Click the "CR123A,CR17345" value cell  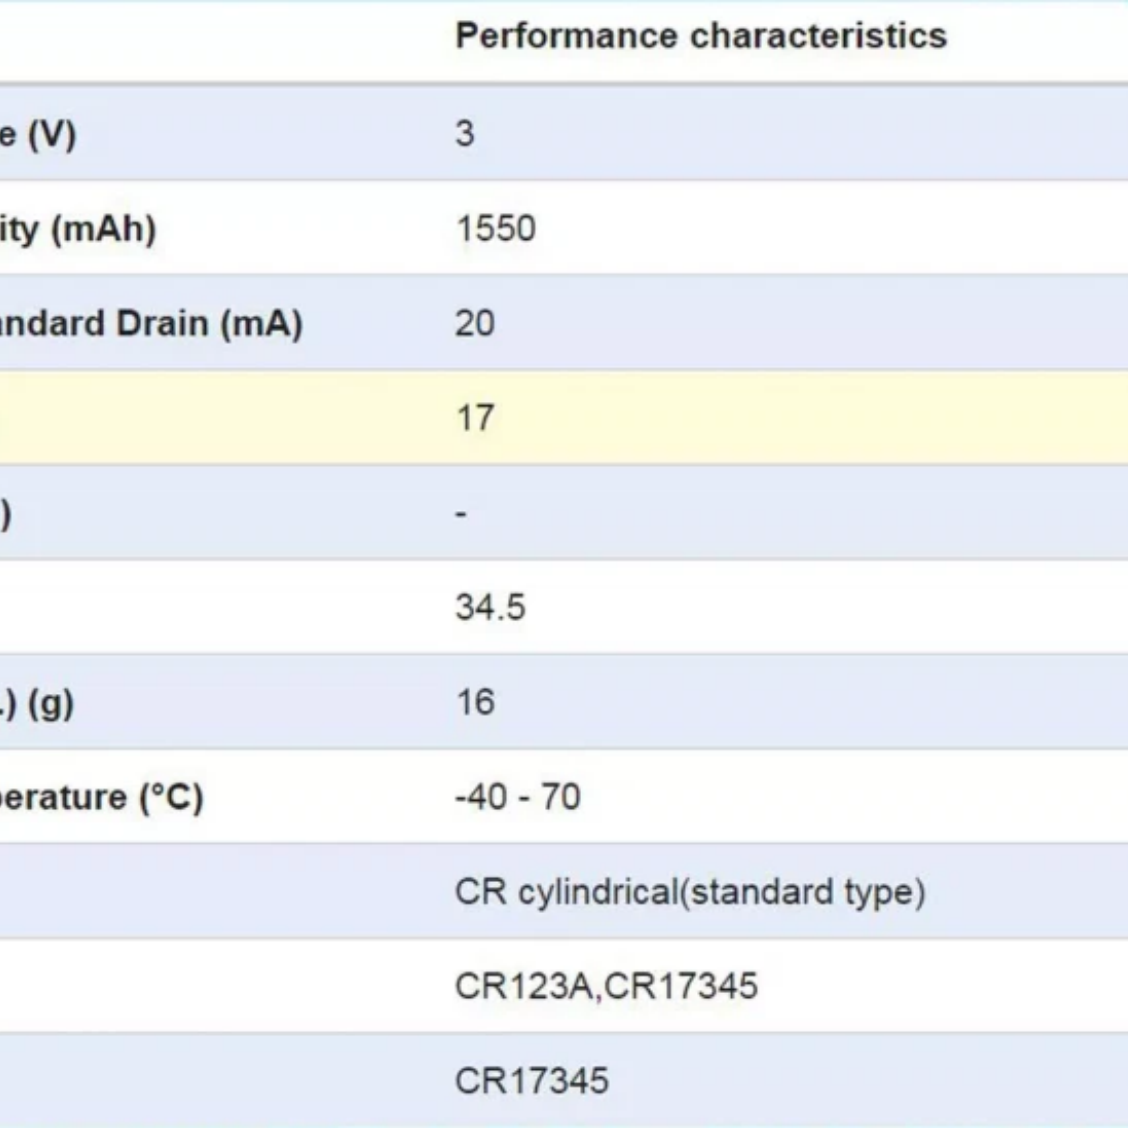606,987
